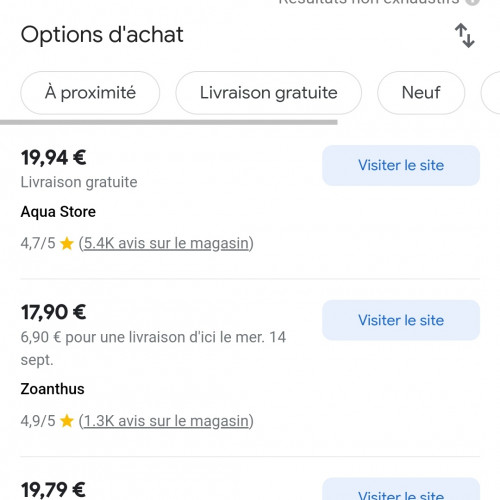
Task: Click the horizontal filter scrollbar
Action: [169, 122]
